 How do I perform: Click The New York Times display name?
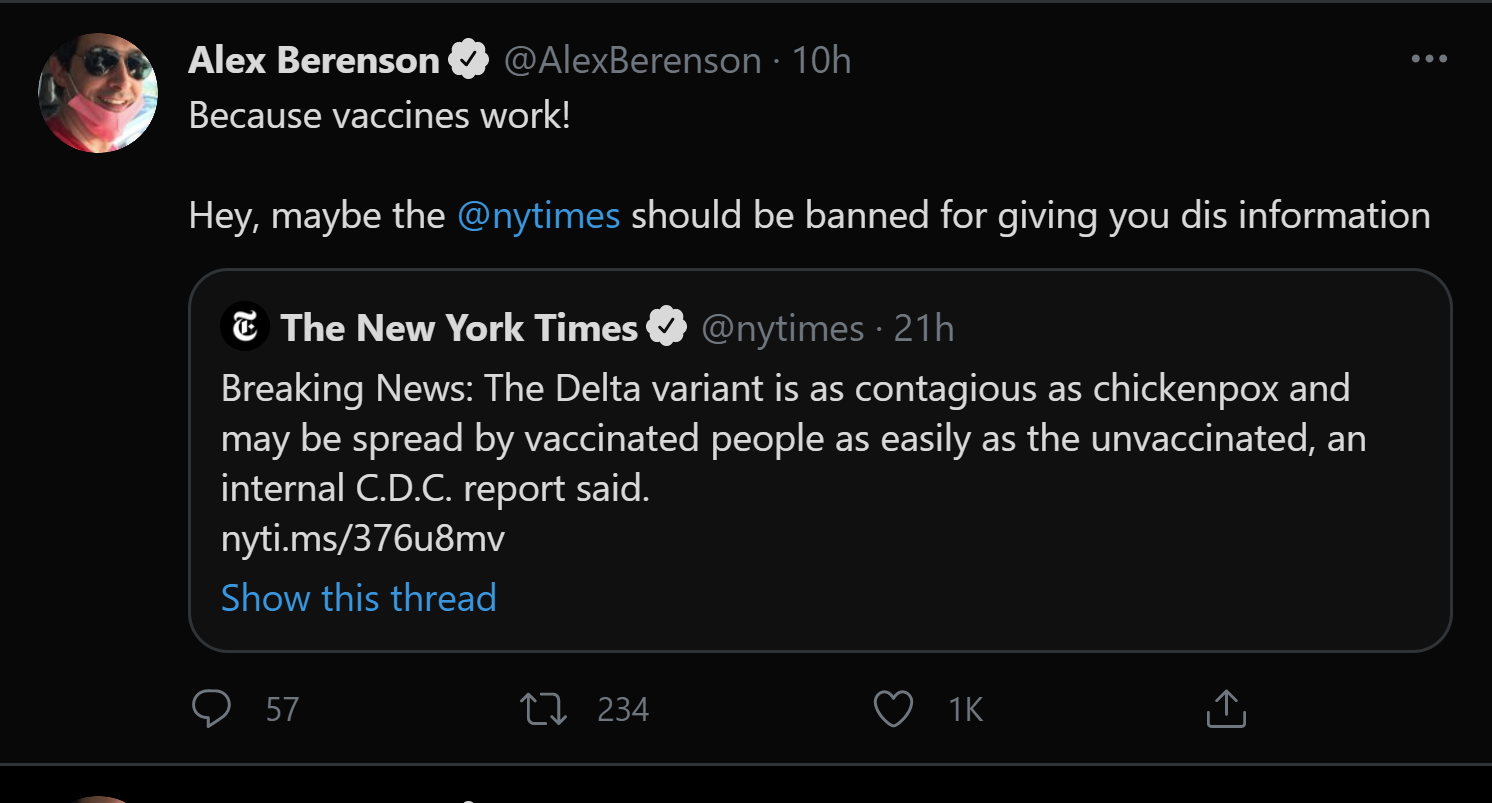(459, 328)
